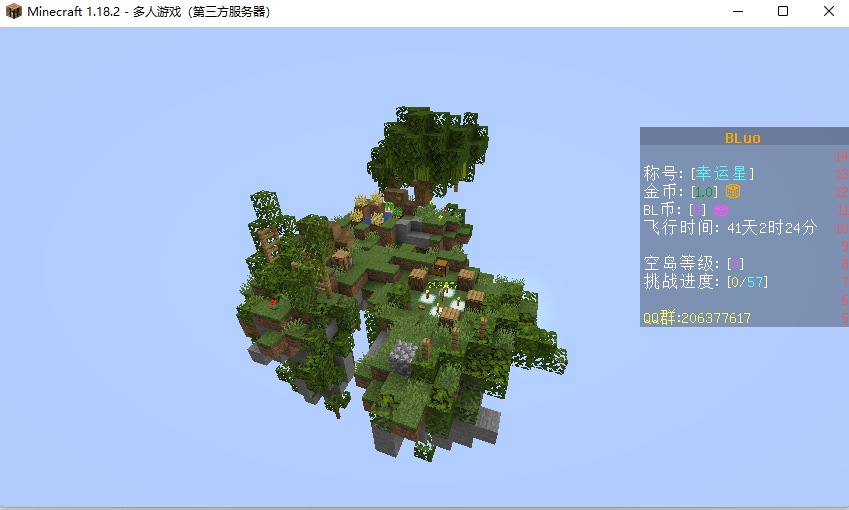The height and width of the screenshot is (510, 849).
Task: Click the red poppy flower on island
Action: 273,302
